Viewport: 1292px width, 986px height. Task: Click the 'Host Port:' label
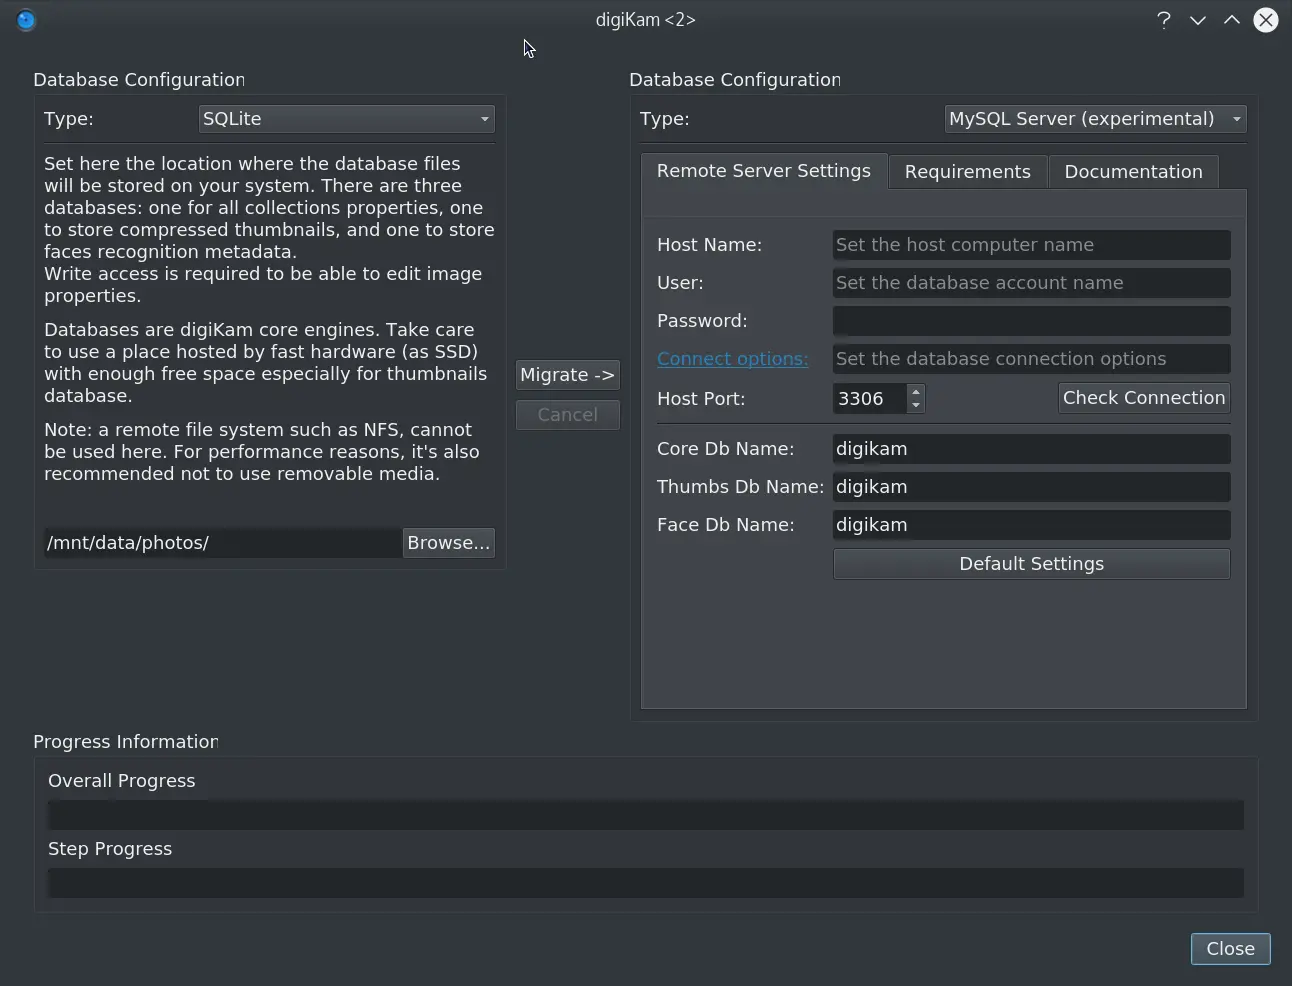coord(701,399)
